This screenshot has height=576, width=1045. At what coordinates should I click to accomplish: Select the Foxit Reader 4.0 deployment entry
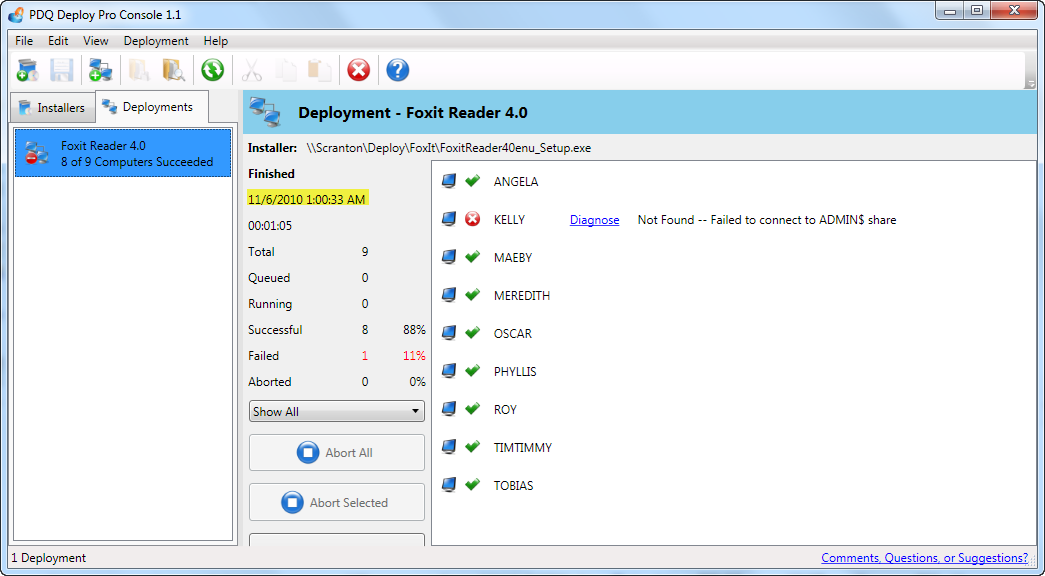123,153
